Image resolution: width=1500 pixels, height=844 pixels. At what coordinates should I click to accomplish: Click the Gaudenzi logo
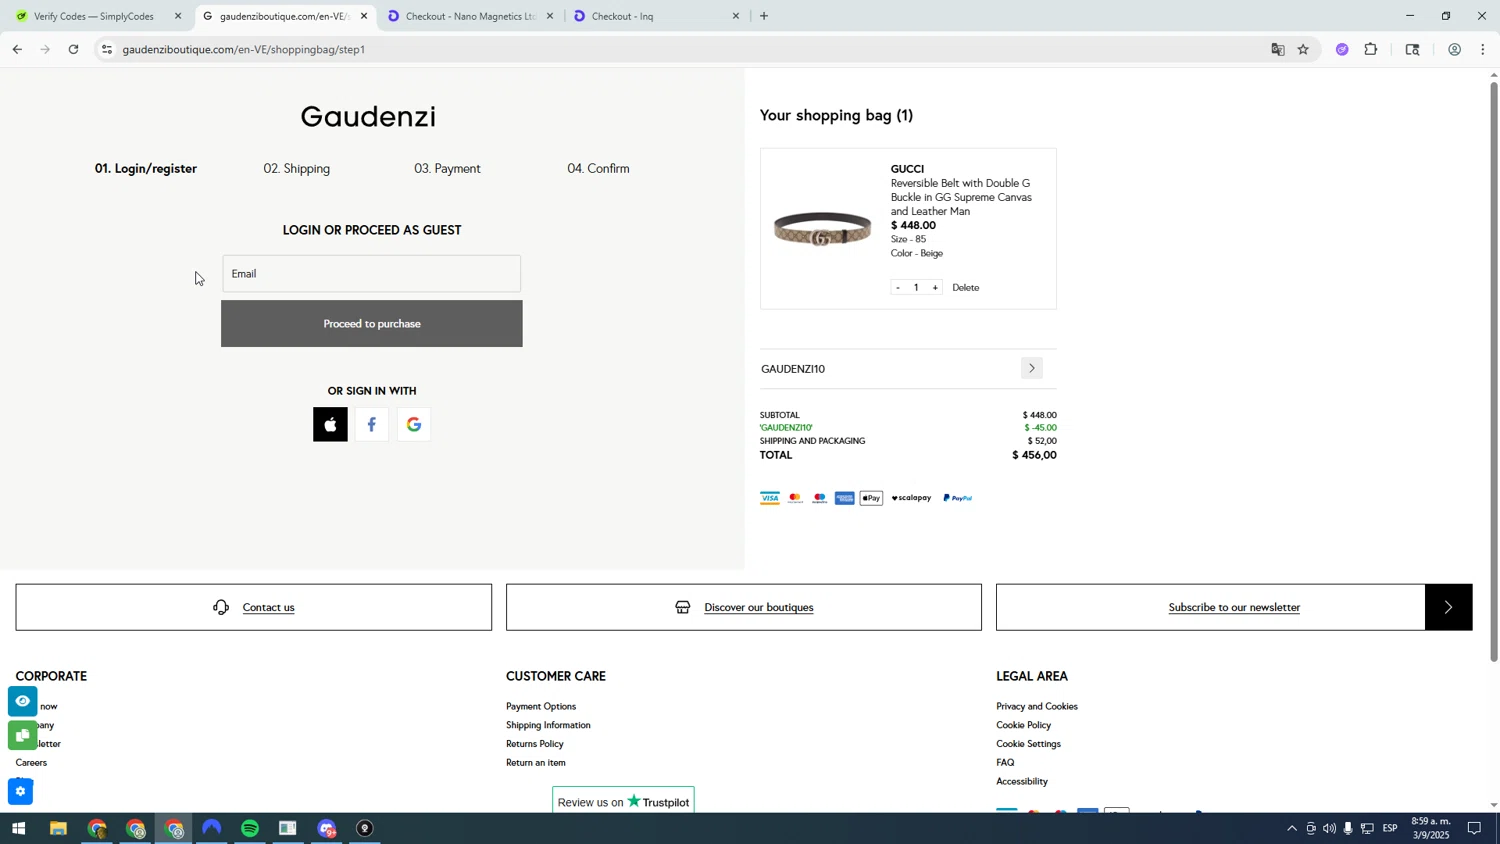[368, 117]
